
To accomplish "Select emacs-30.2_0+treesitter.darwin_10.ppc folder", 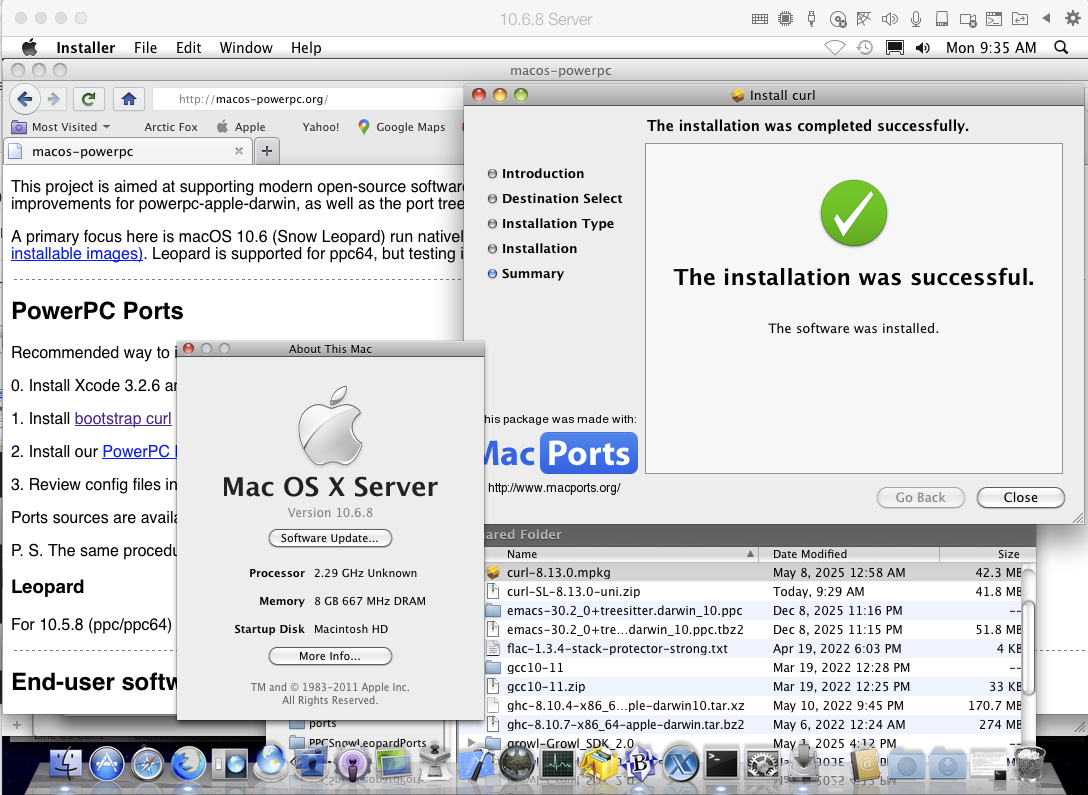I will 753,610.
